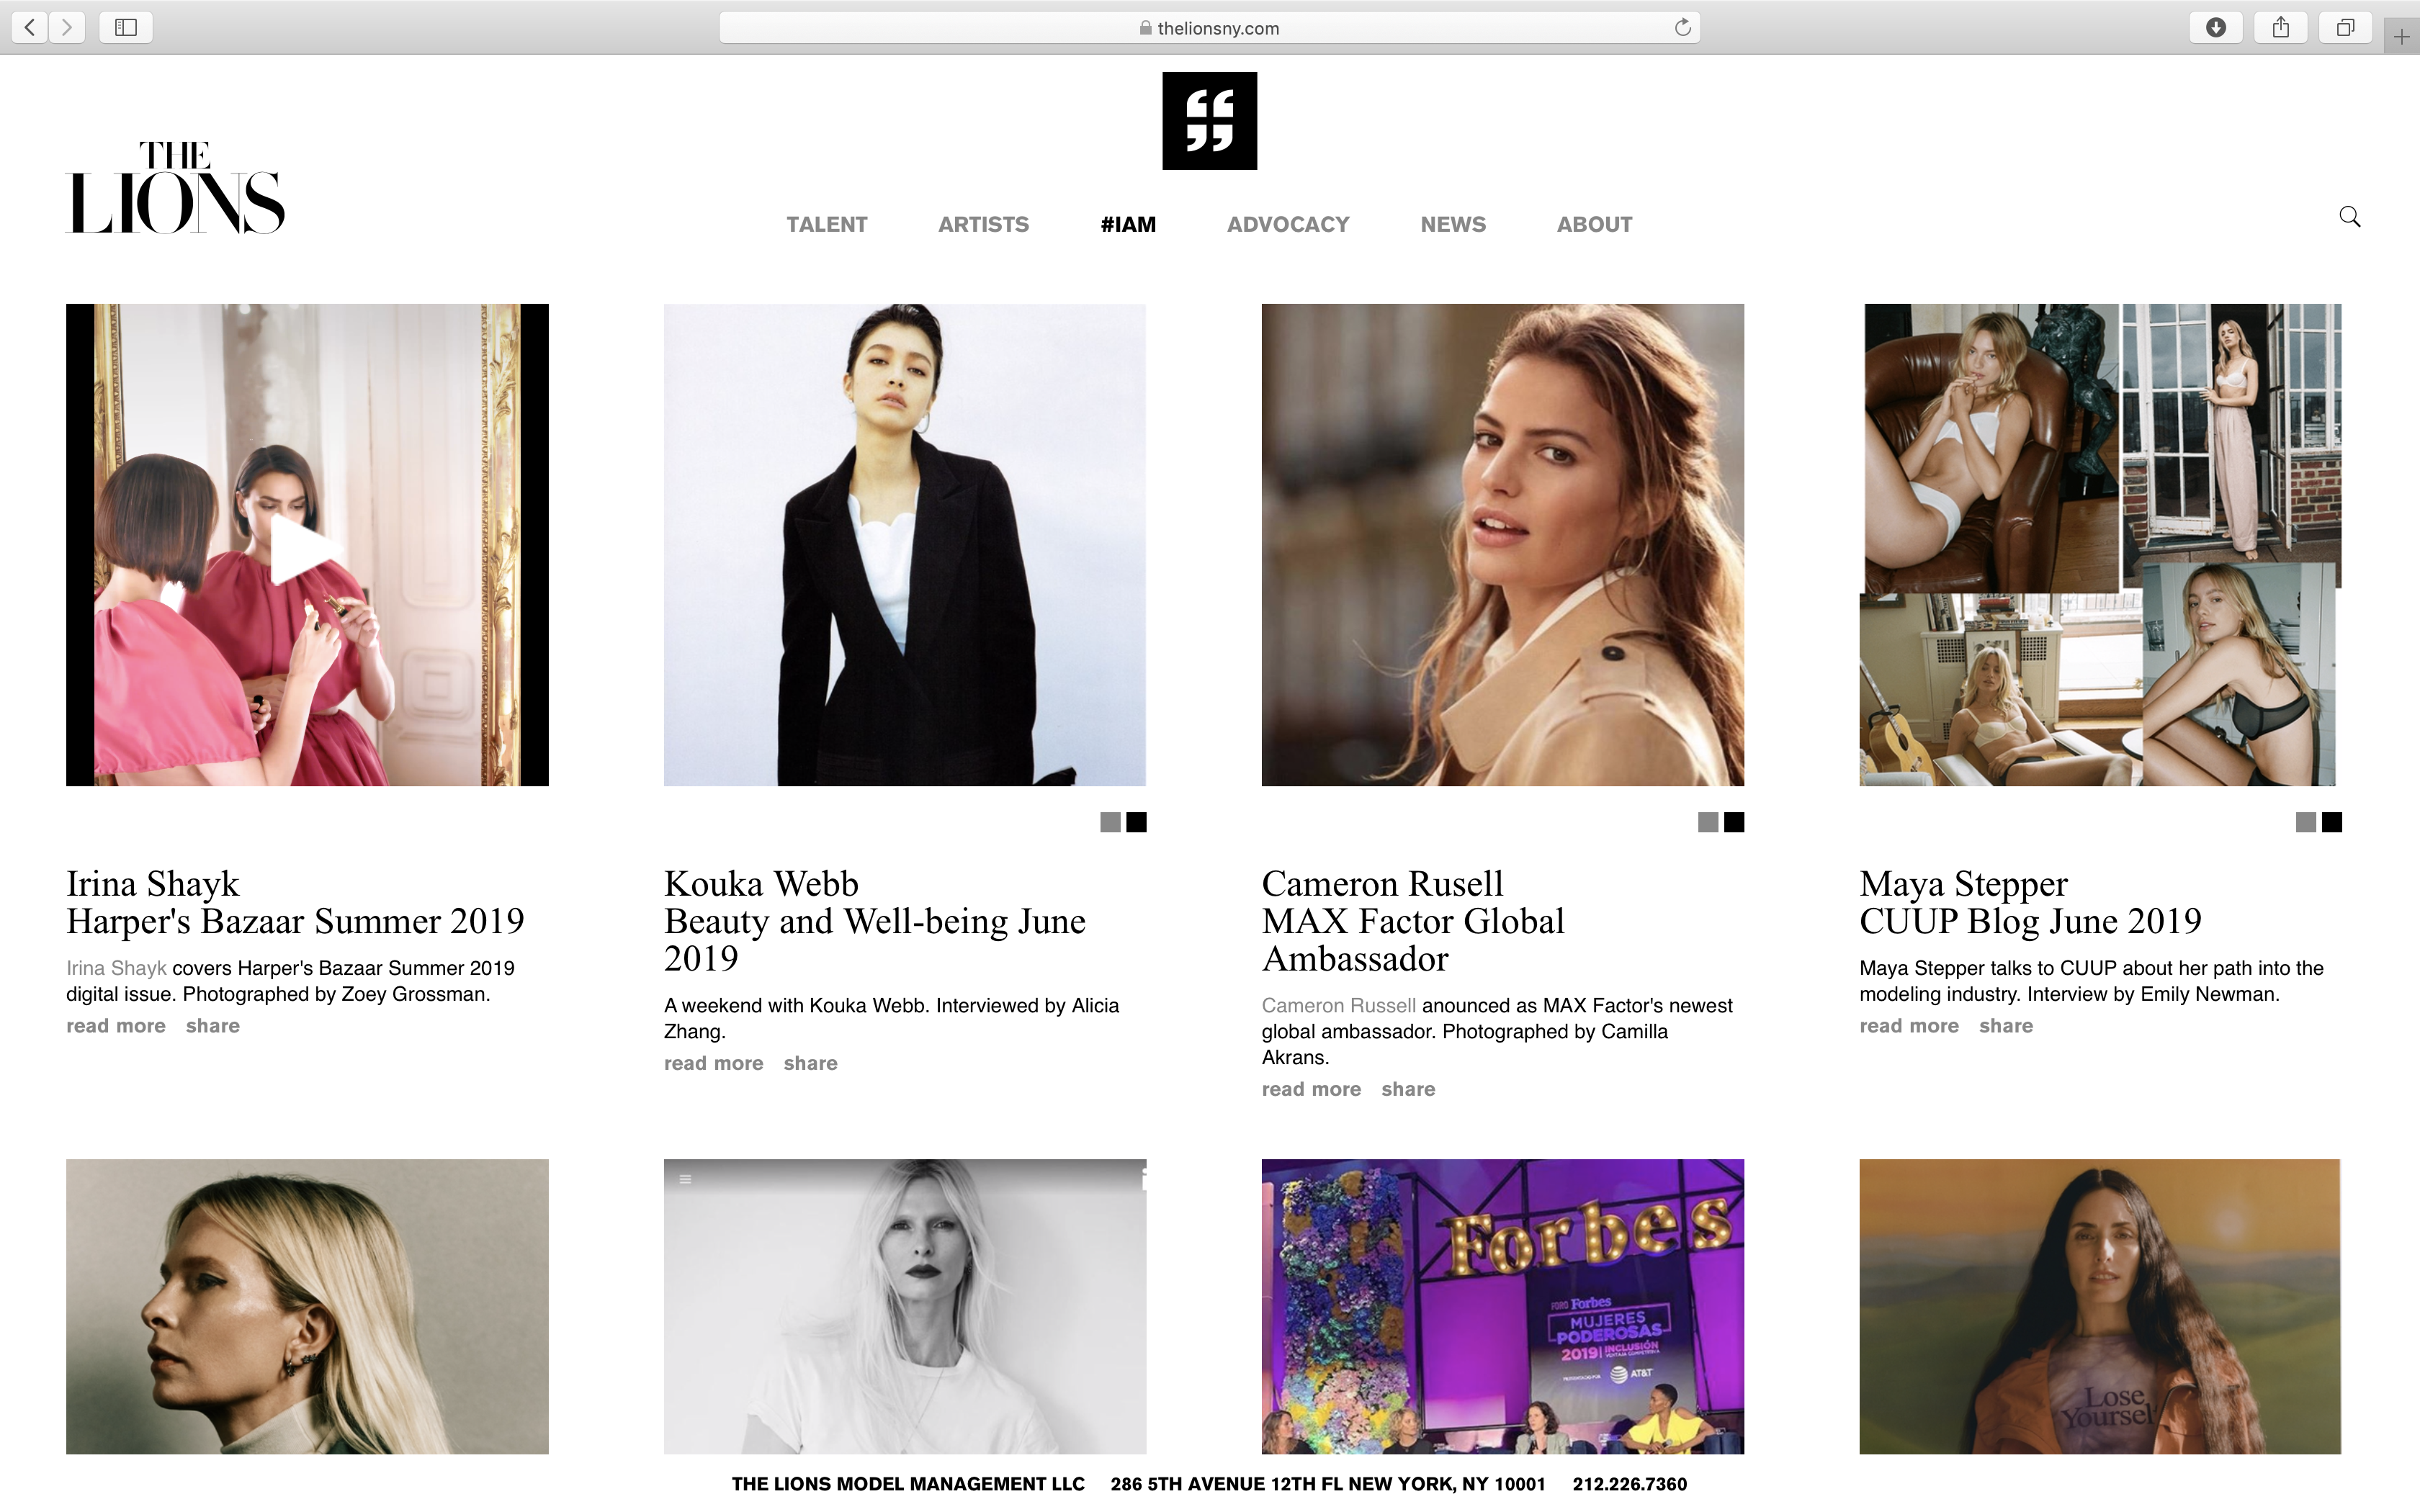Show all tabs using the tab overview icon
2420x1512 pixels.
[2345, 27]
